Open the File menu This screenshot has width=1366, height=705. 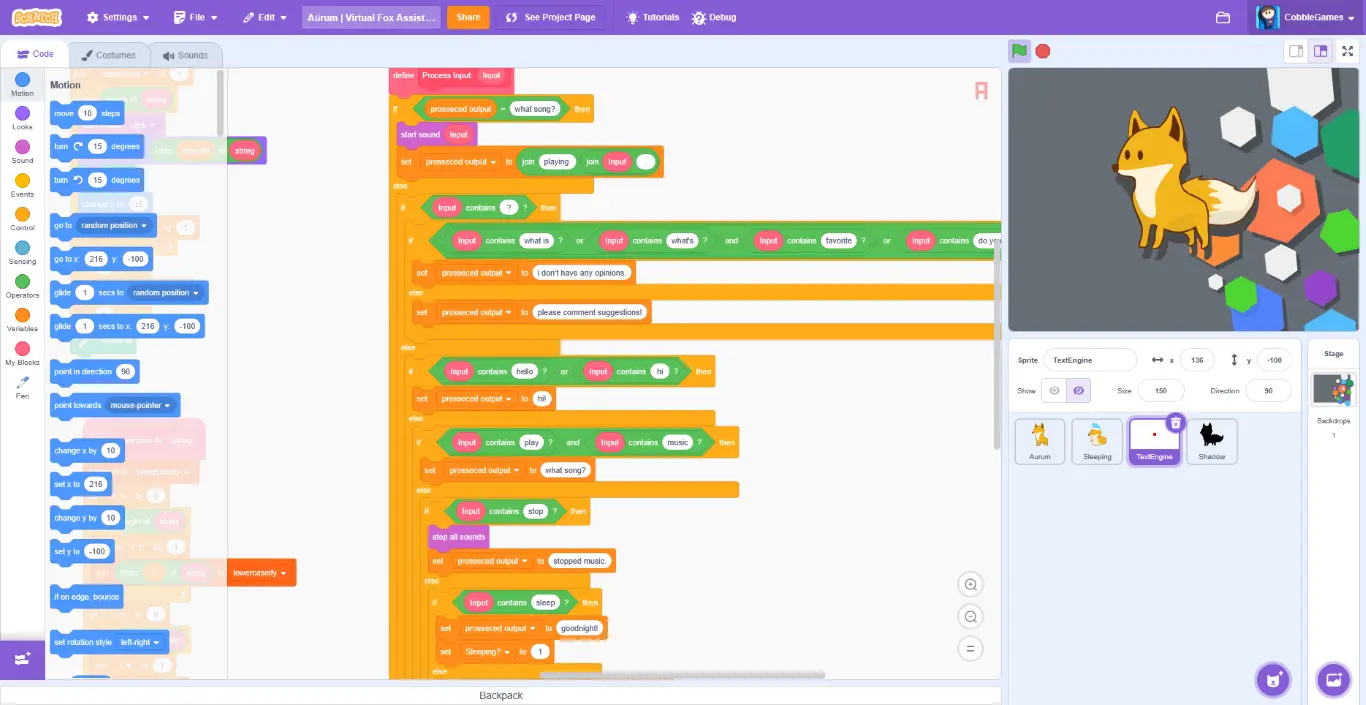tap(195, 17)
